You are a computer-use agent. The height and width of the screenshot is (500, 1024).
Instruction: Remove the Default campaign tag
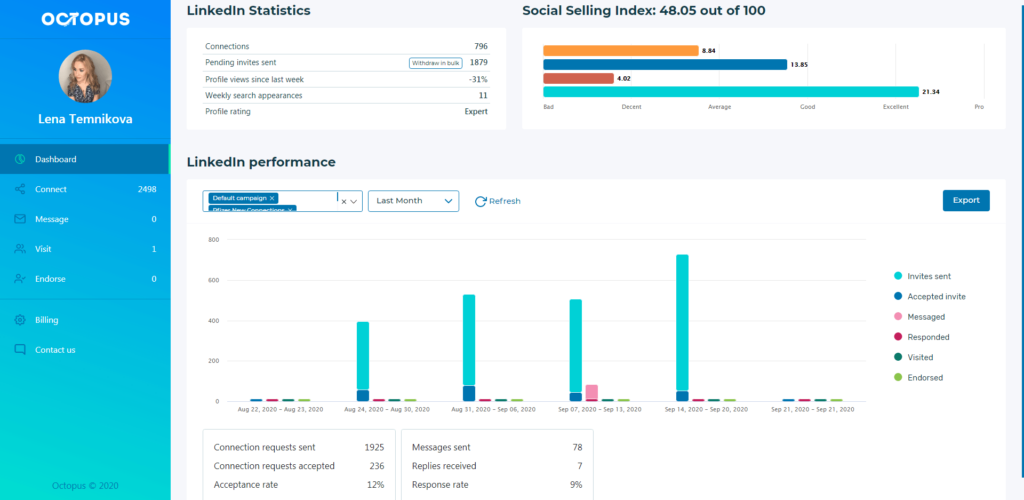[272, 198]
